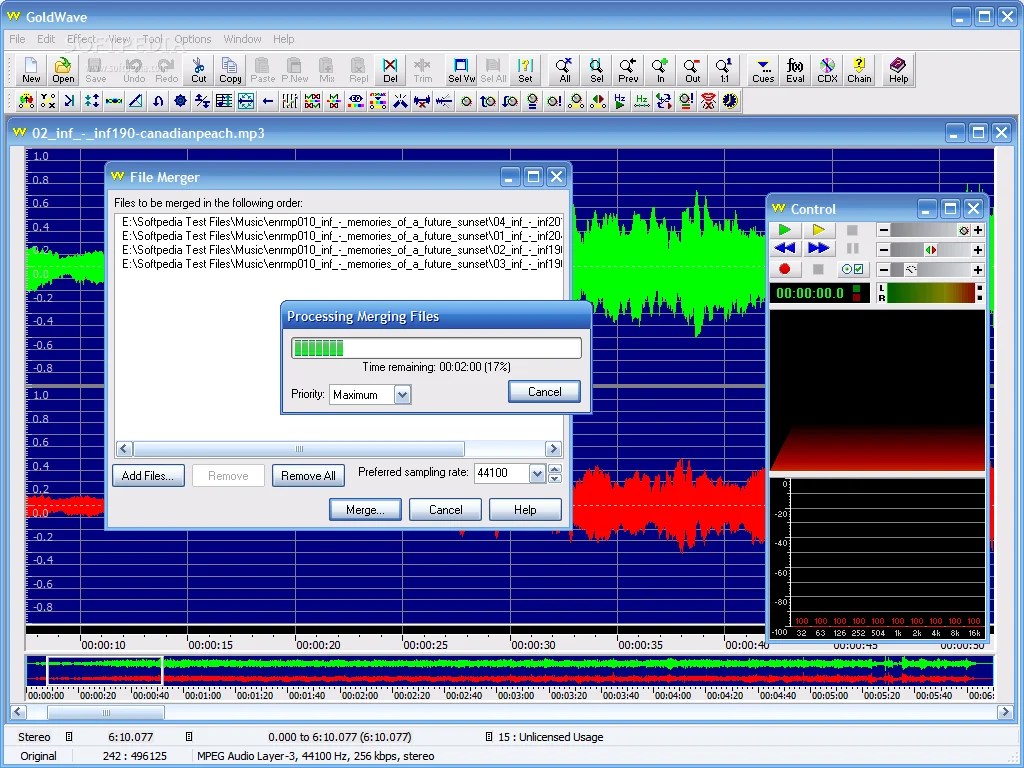Click the Chain toolbar icon

click(859, 69)
